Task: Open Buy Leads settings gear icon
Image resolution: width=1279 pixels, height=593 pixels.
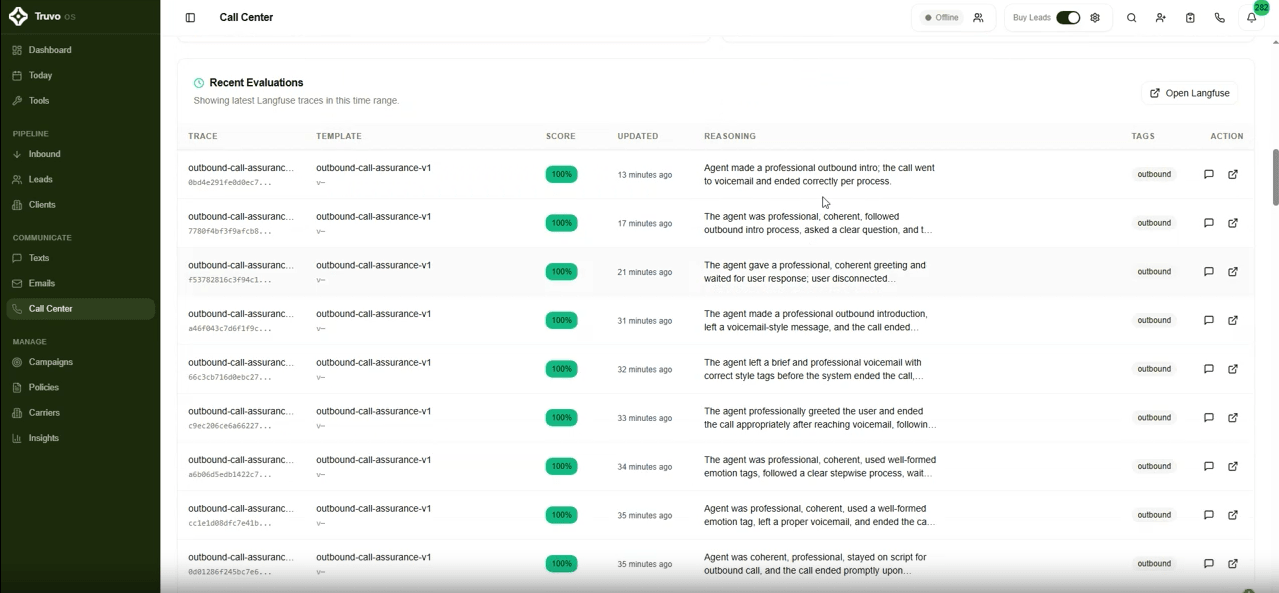Action: click(1095, 18)
